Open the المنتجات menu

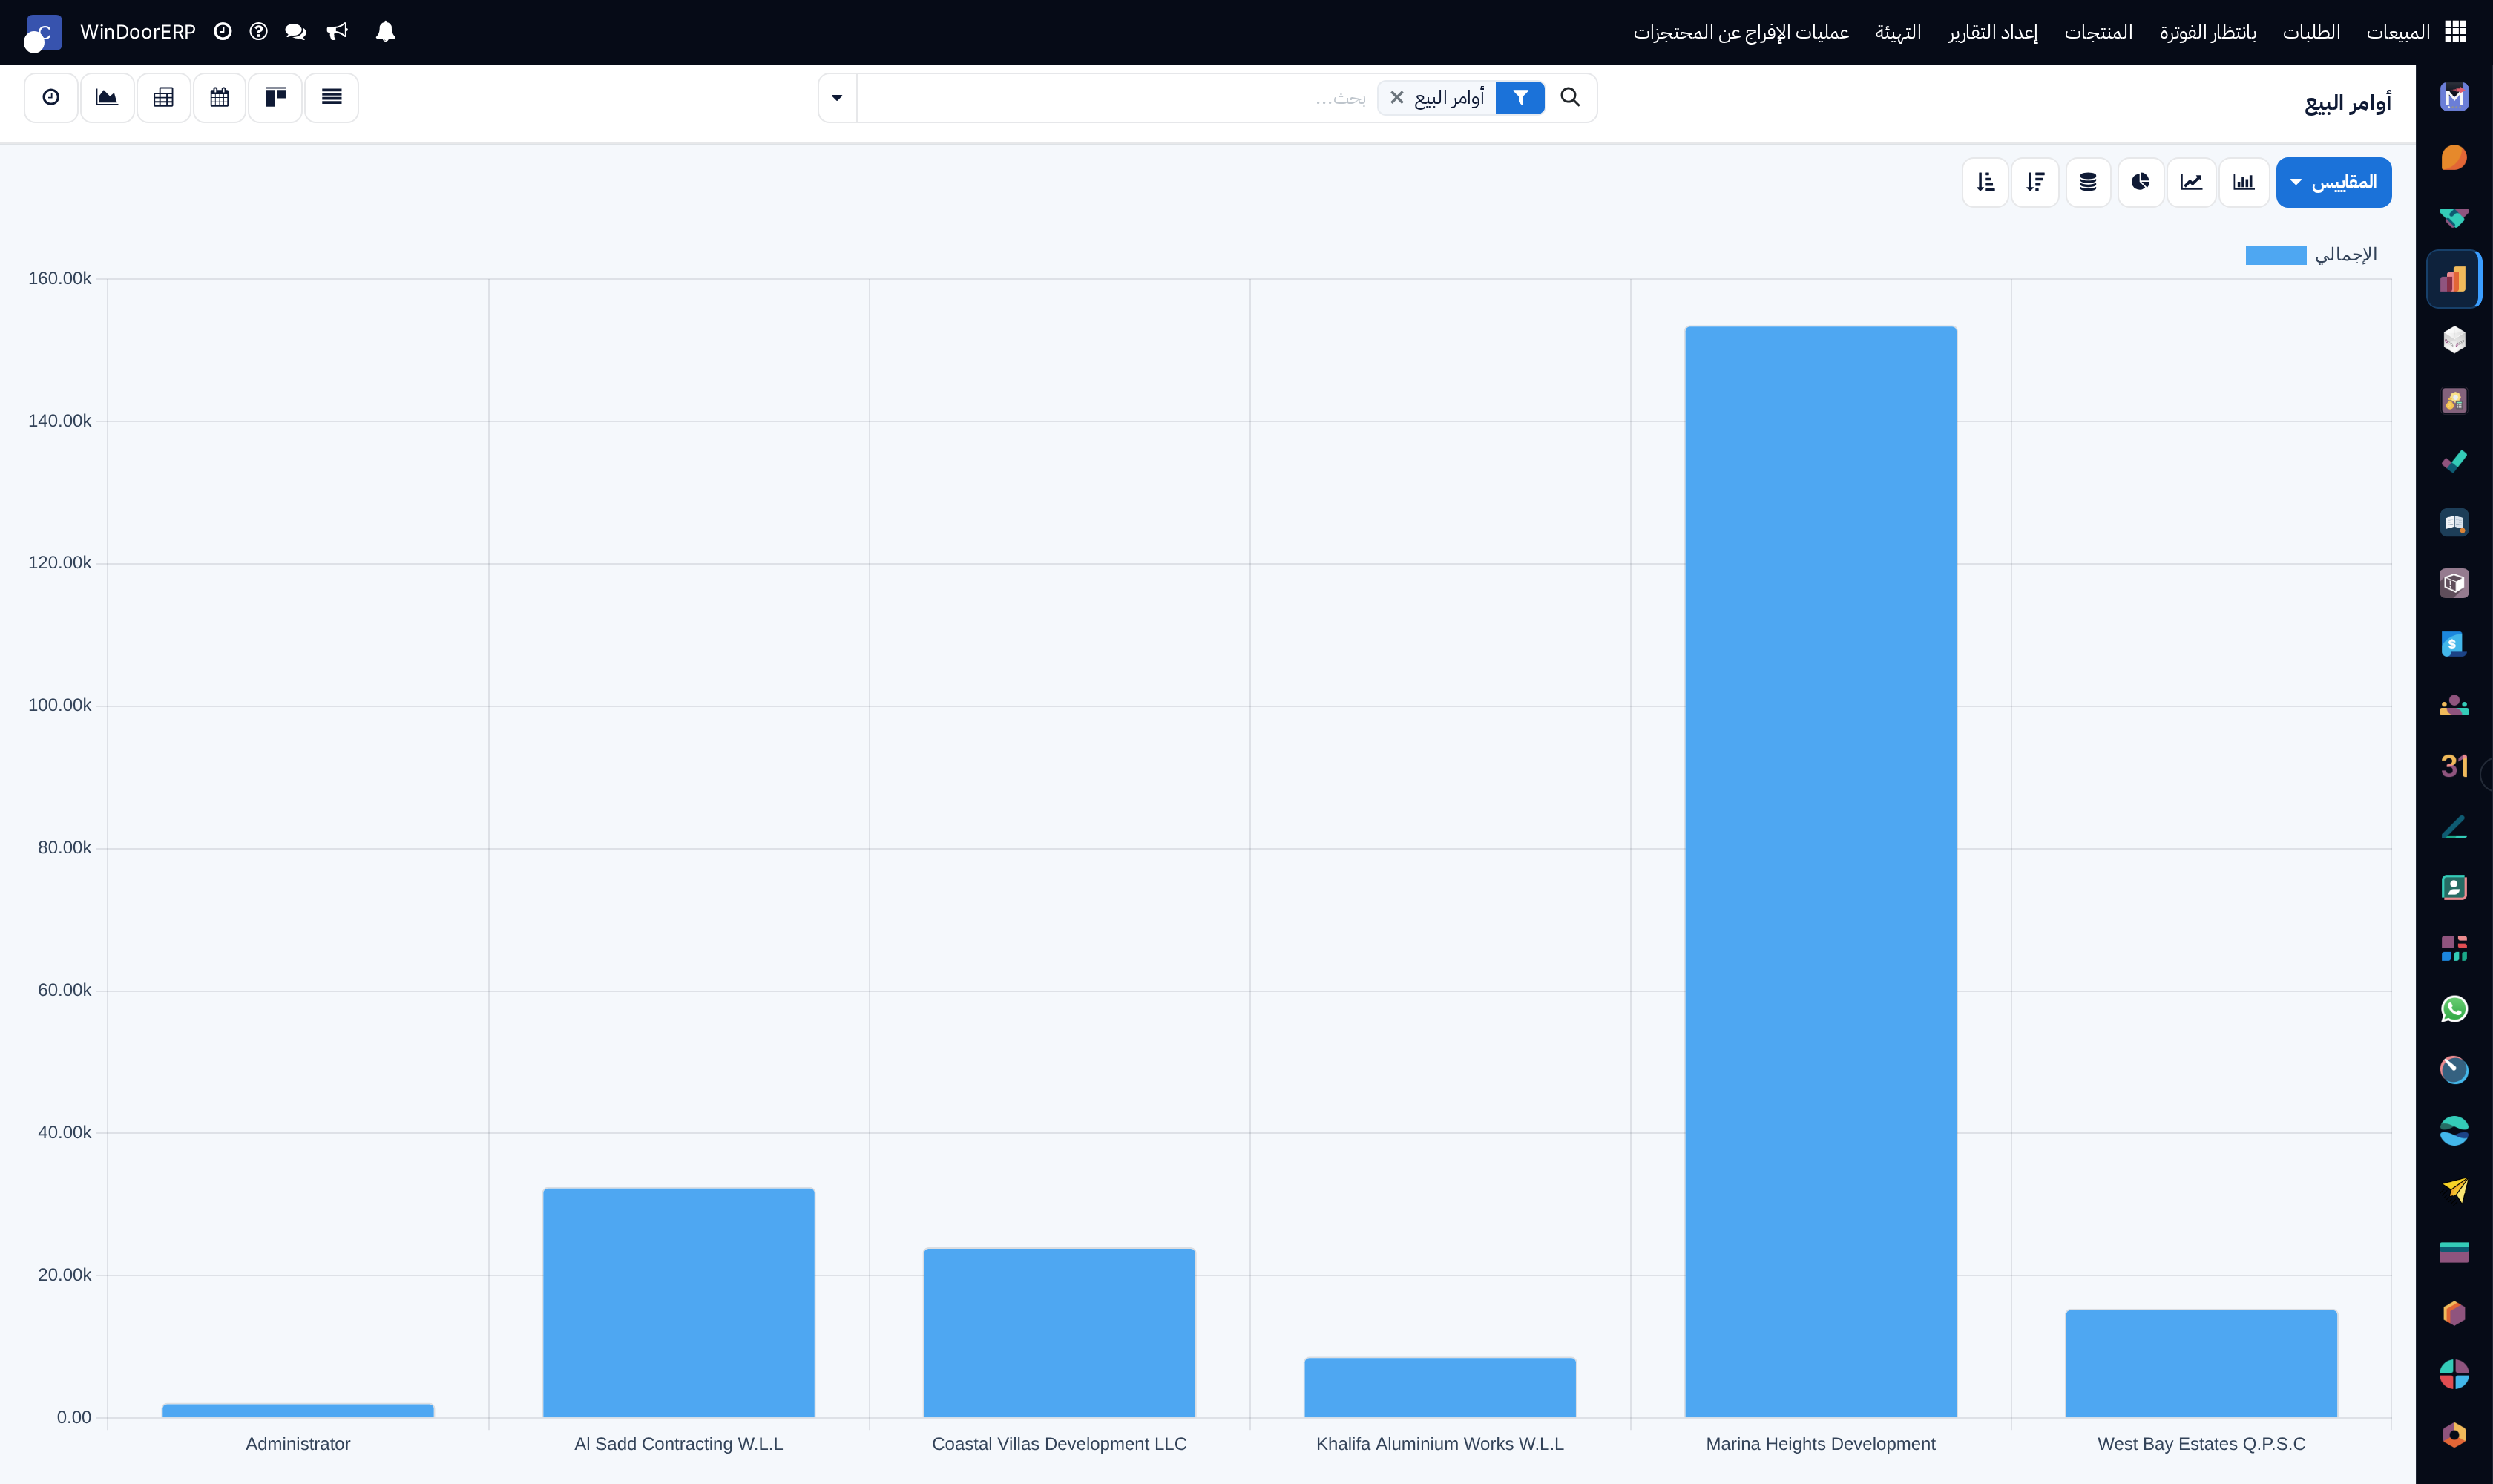pos(2098,32)
